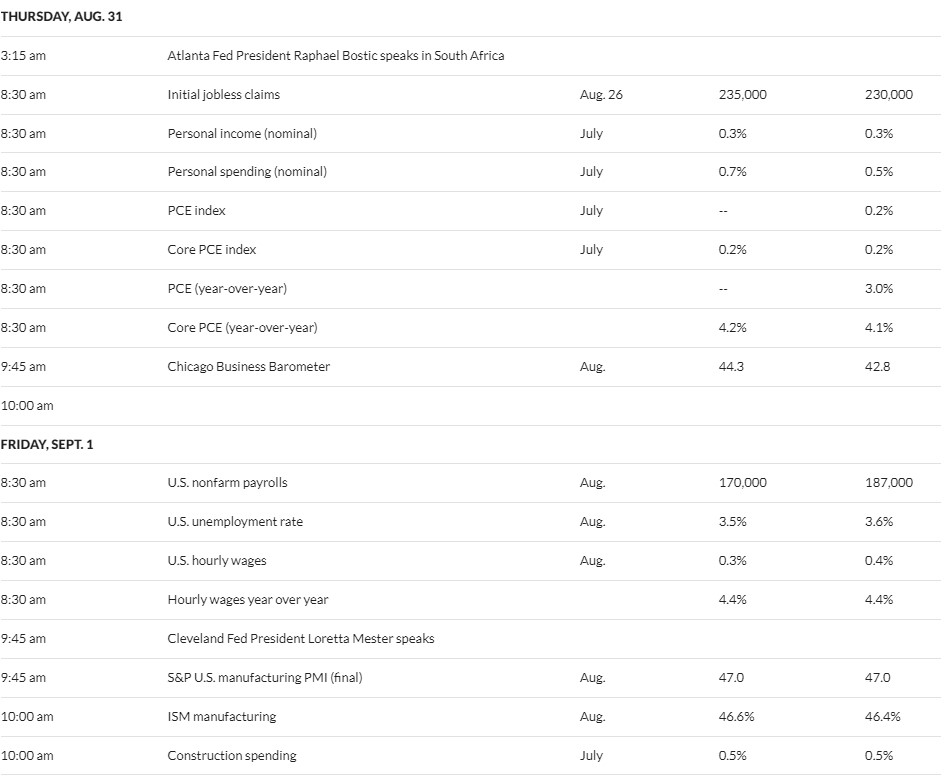The height and width of the screenshot is (781, 945).
Task: Open the Construction spending report
Action: coord(231,756)
